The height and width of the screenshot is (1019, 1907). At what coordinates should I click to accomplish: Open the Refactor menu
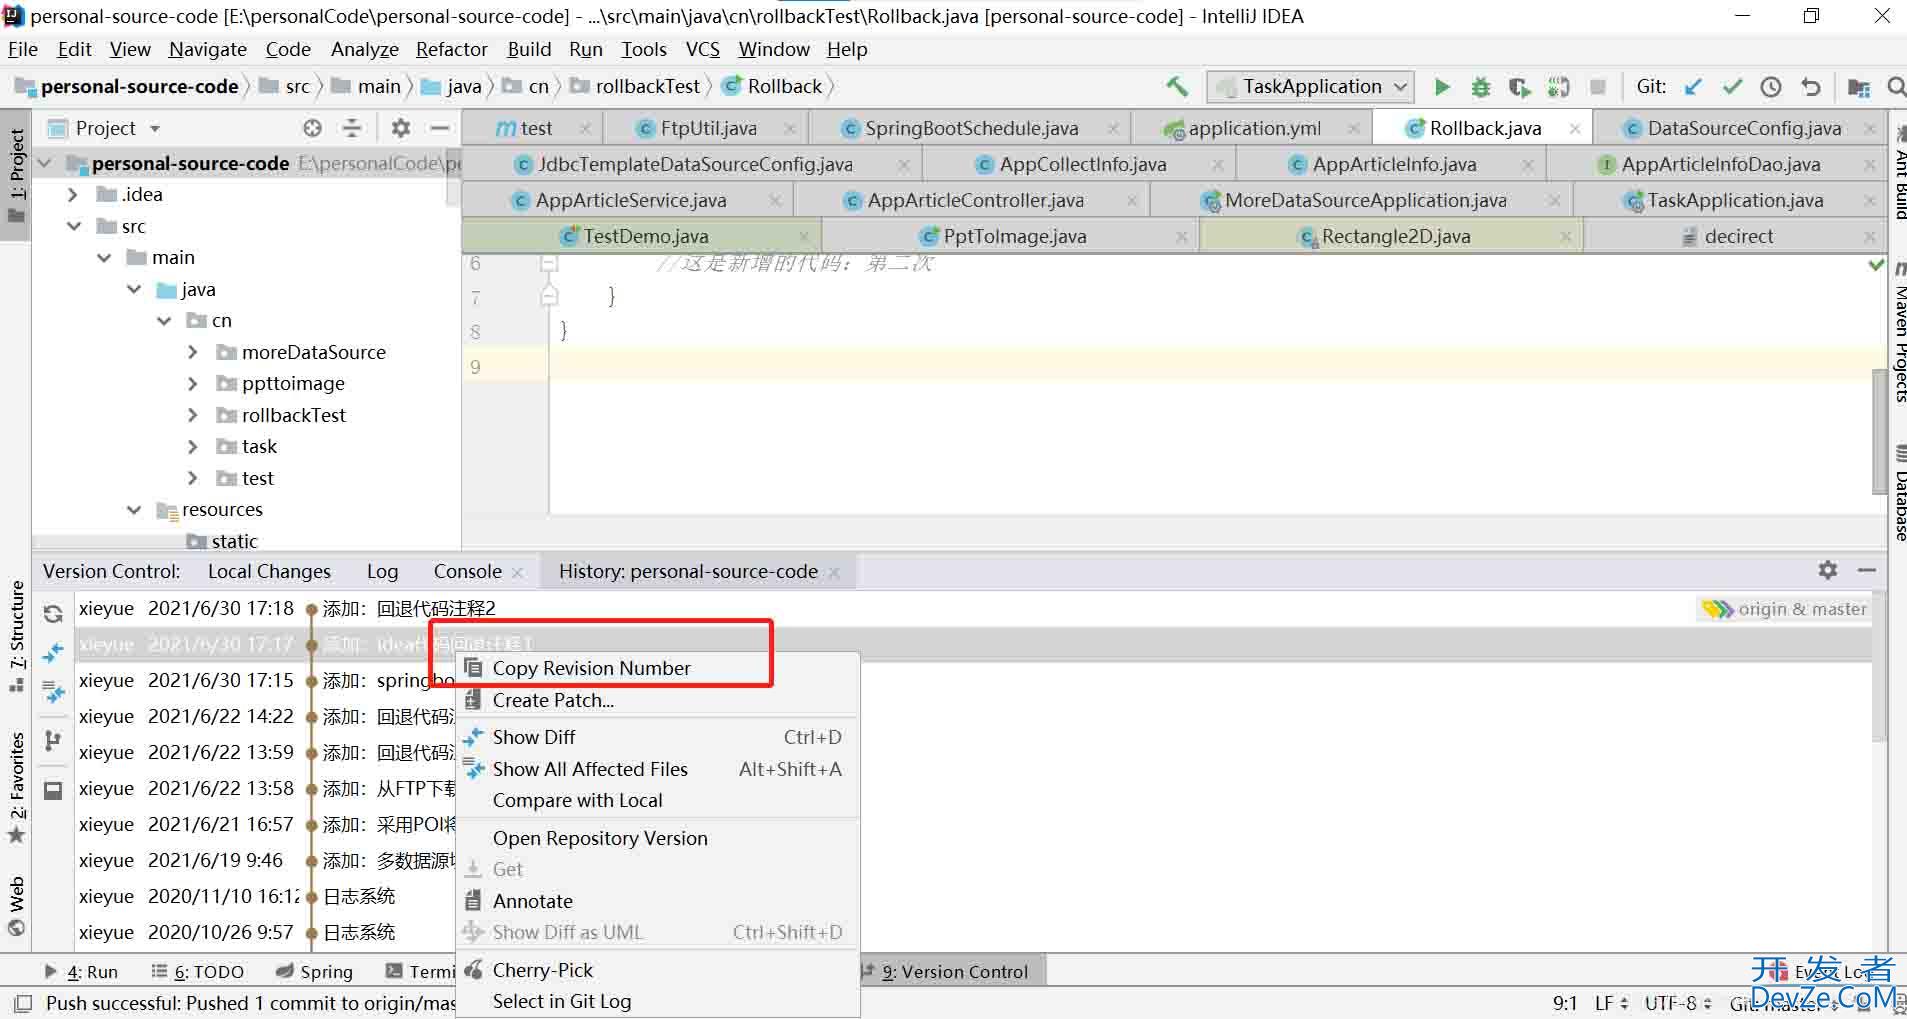451,49
